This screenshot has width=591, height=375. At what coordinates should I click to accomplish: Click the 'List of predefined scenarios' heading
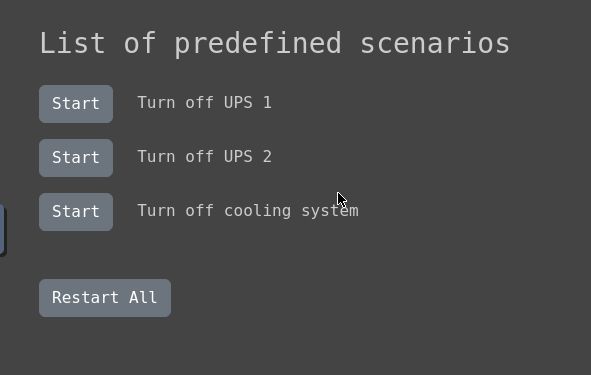click(275, 44)
